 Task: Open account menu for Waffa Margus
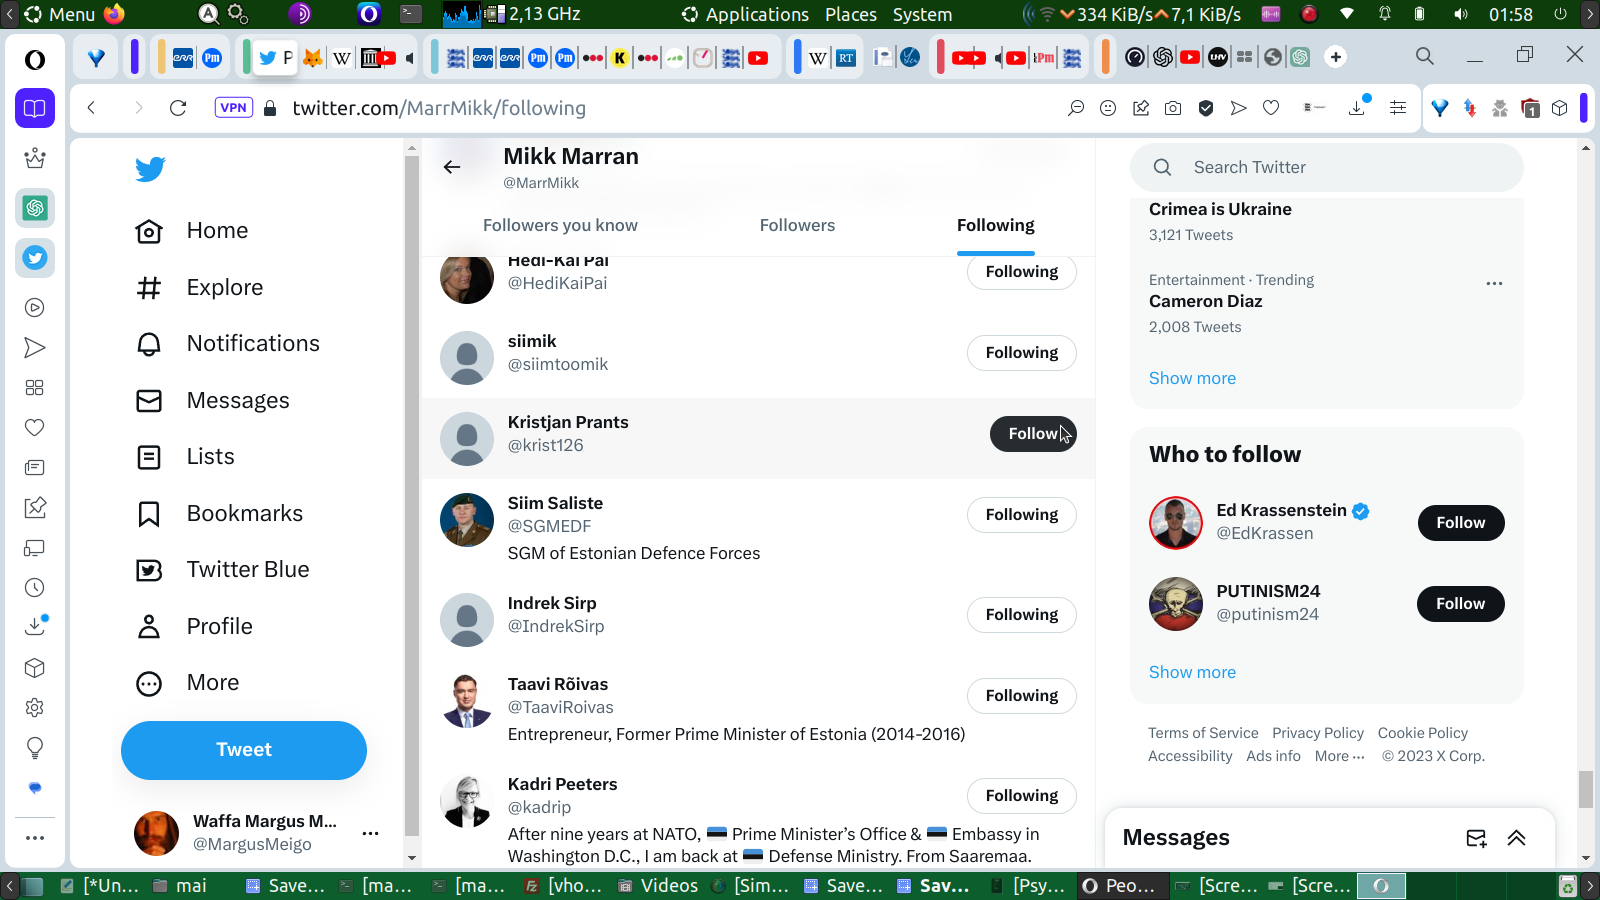pos(371,833)
